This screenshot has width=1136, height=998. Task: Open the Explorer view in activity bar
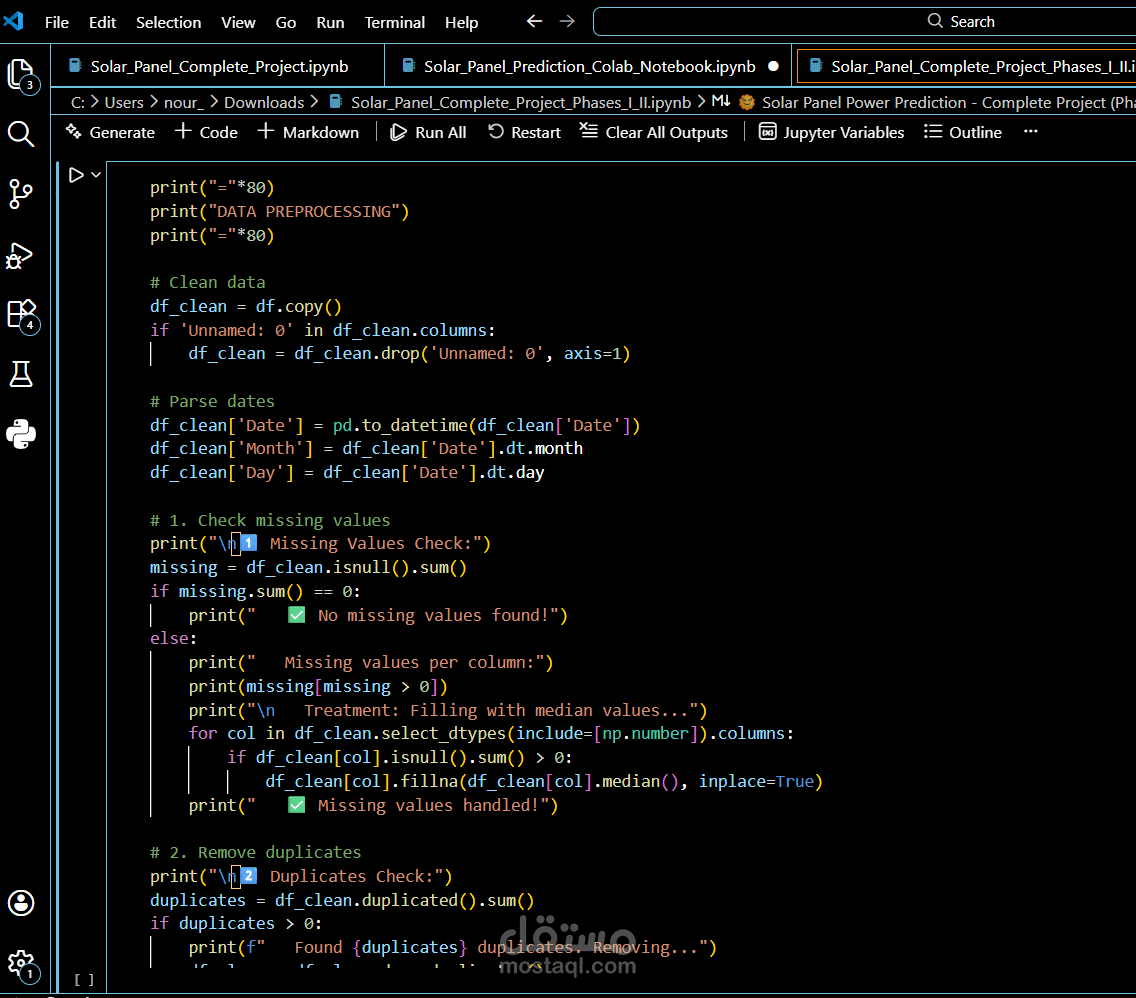click(x=21, y=74)
